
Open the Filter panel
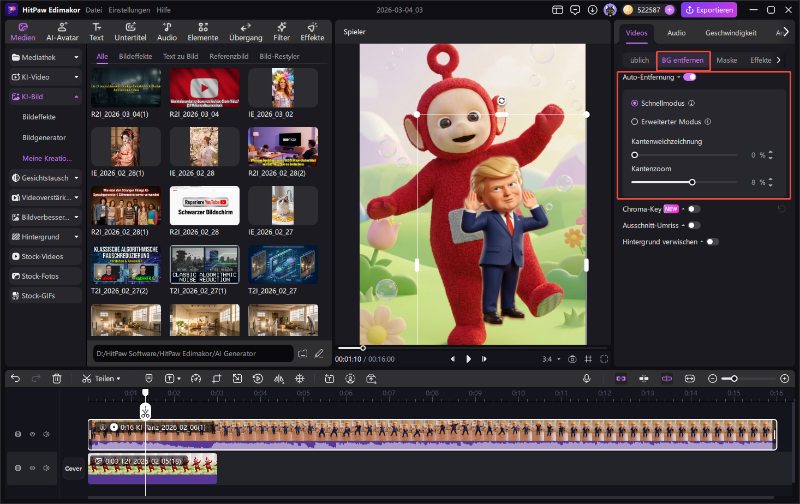tap(281, 32)
